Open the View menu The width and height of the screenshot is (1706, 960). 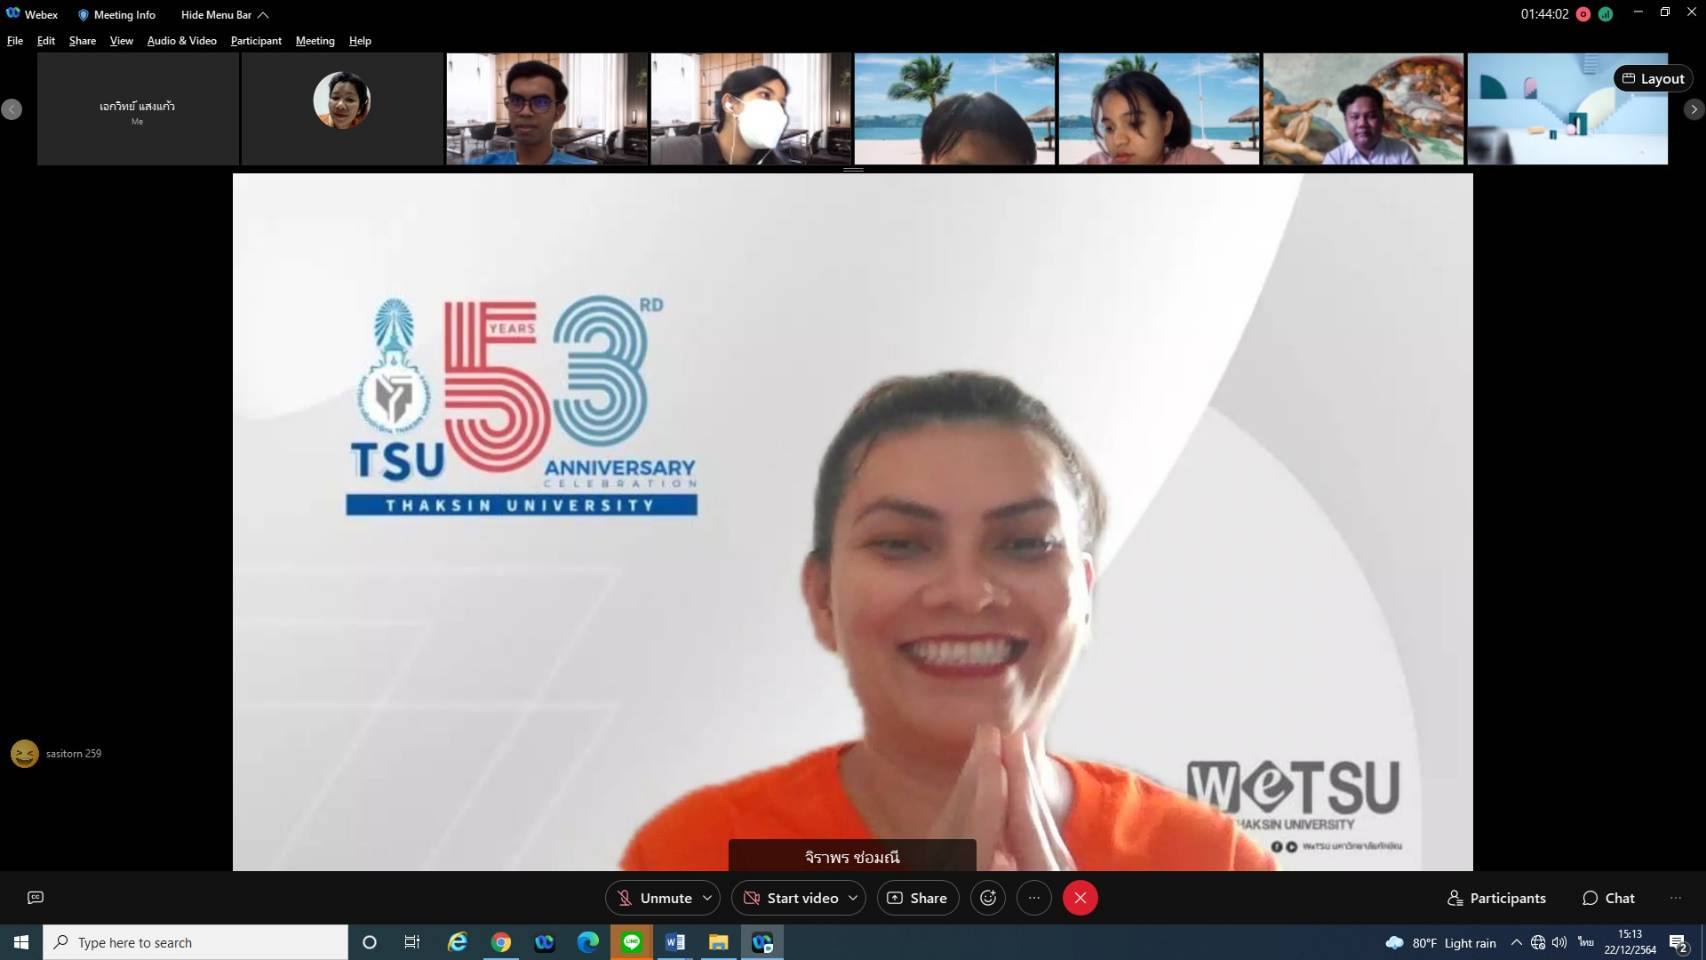[121, 41]
